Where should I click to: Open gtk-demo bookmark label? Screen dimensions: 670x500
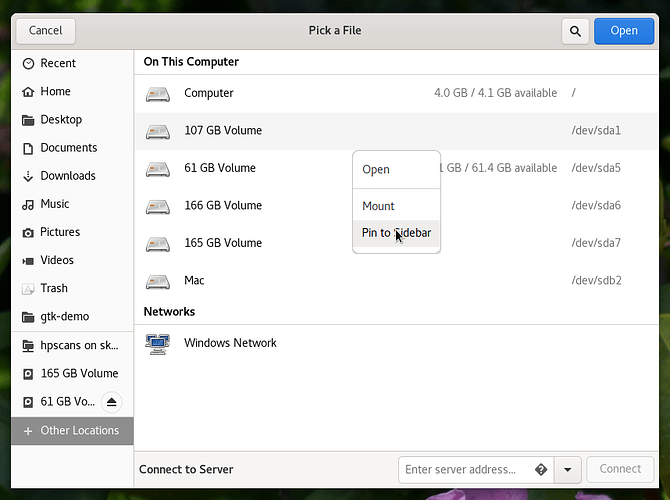coord(65,317)
